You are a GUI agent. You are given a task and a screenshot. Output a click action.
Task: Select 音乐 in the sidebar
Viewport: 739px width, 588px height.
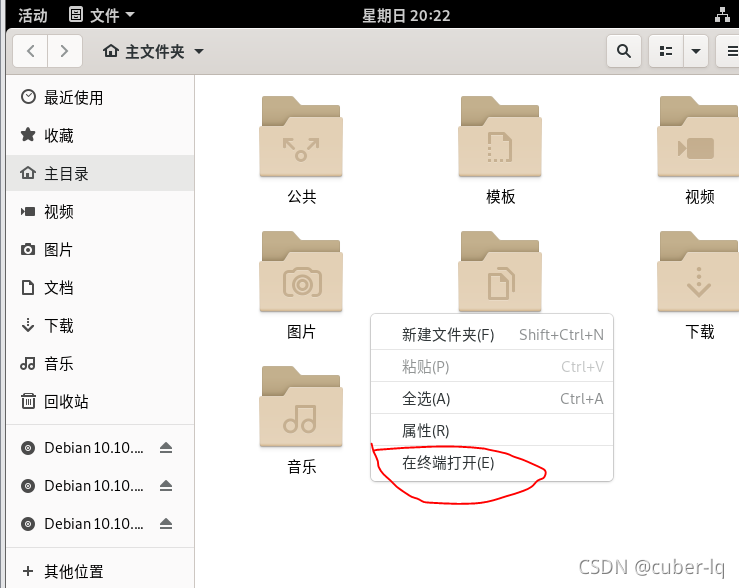[x=100, y=364]
